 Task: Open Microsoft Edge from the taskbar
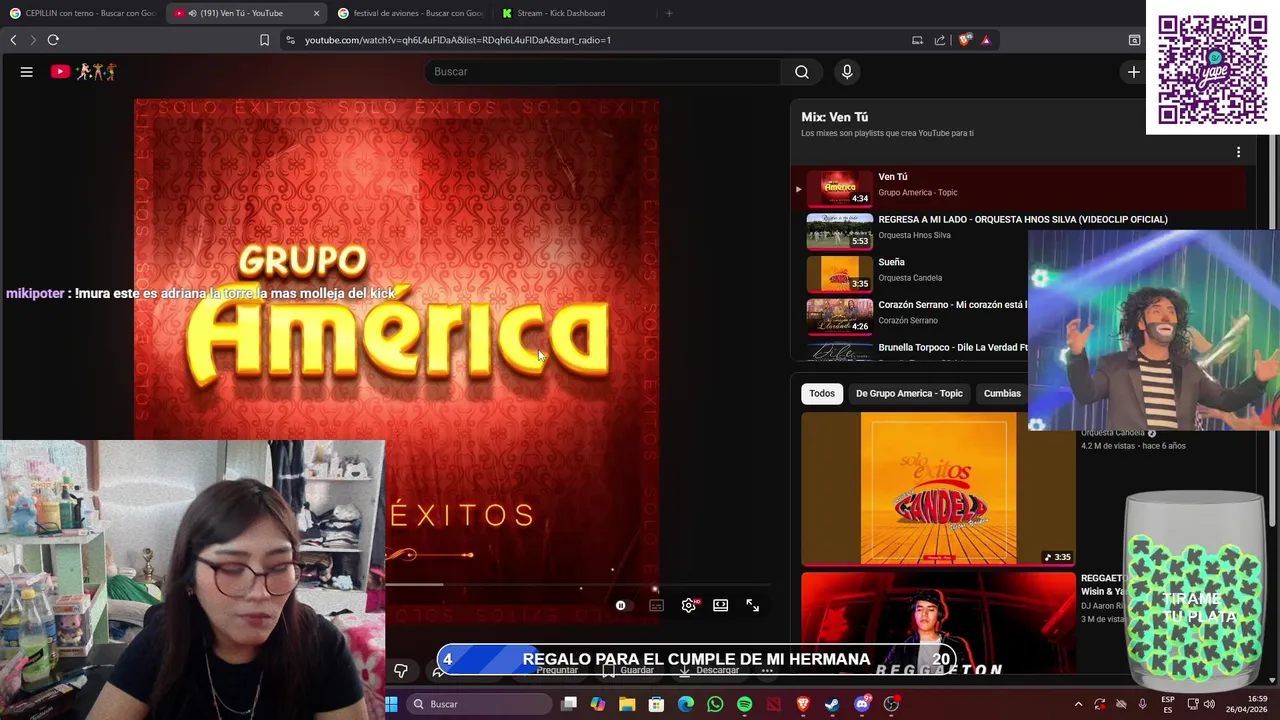coord(686,704)
